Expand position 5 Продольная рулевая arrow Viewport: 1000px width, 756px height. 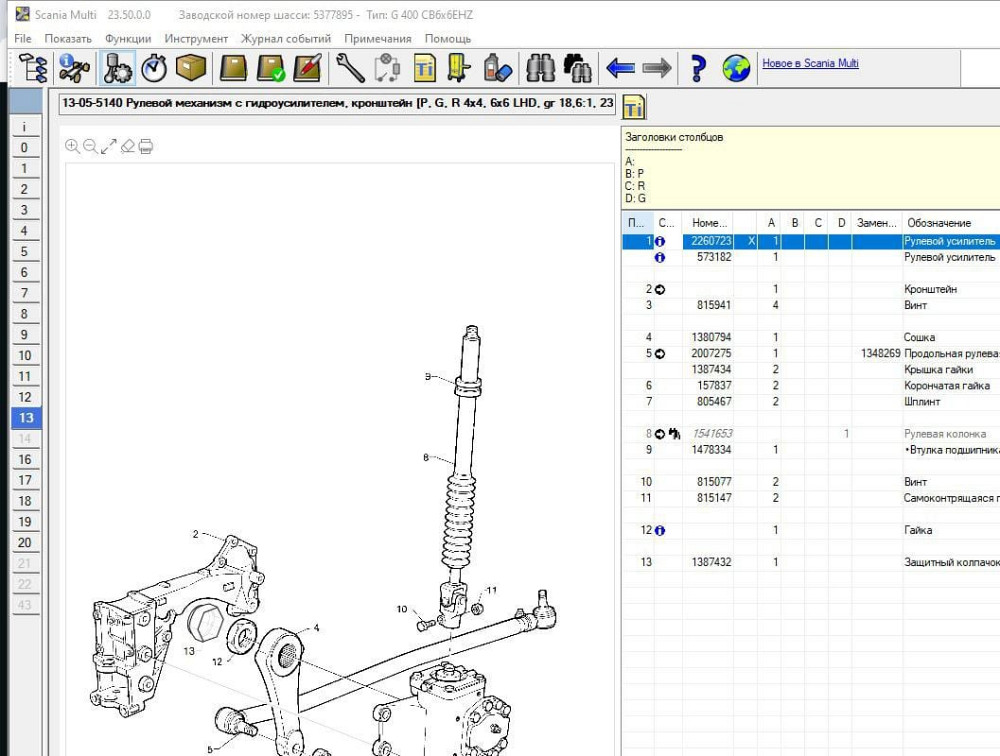pyautogui.click(x=660, y=353)
